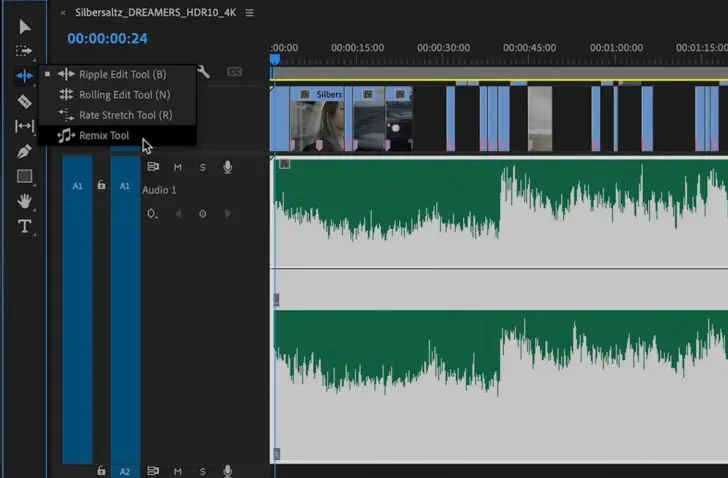The width and height of the screenshot is (728, 478).
Task: Solo the Audio 2 track
Action: (202, 472)
